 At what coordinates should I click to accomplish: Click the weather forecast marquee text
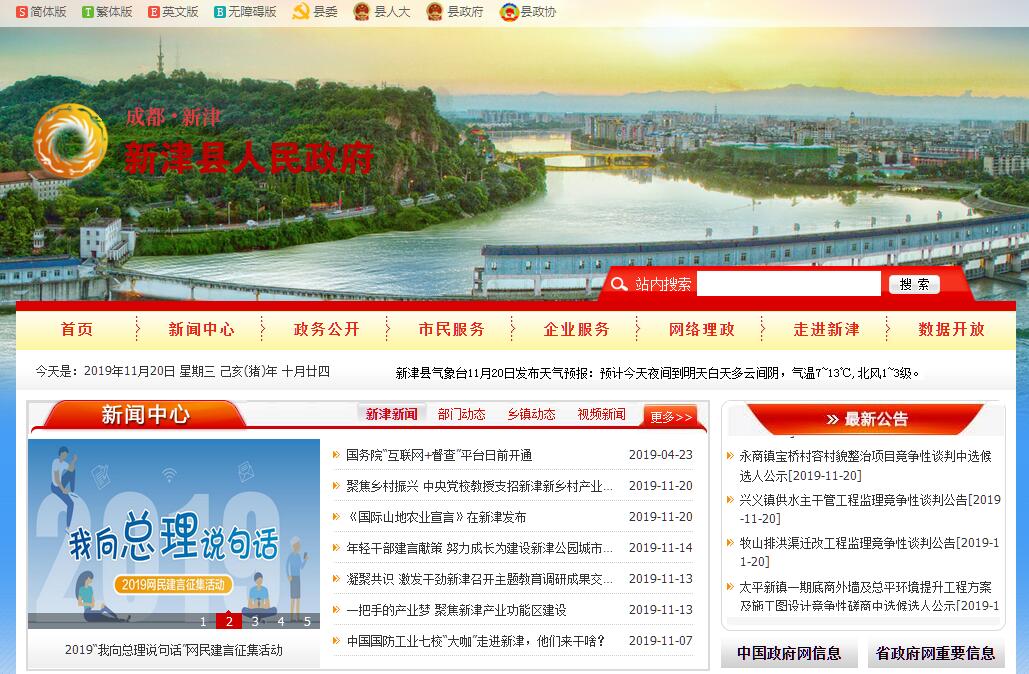click(x=658, y=373)
